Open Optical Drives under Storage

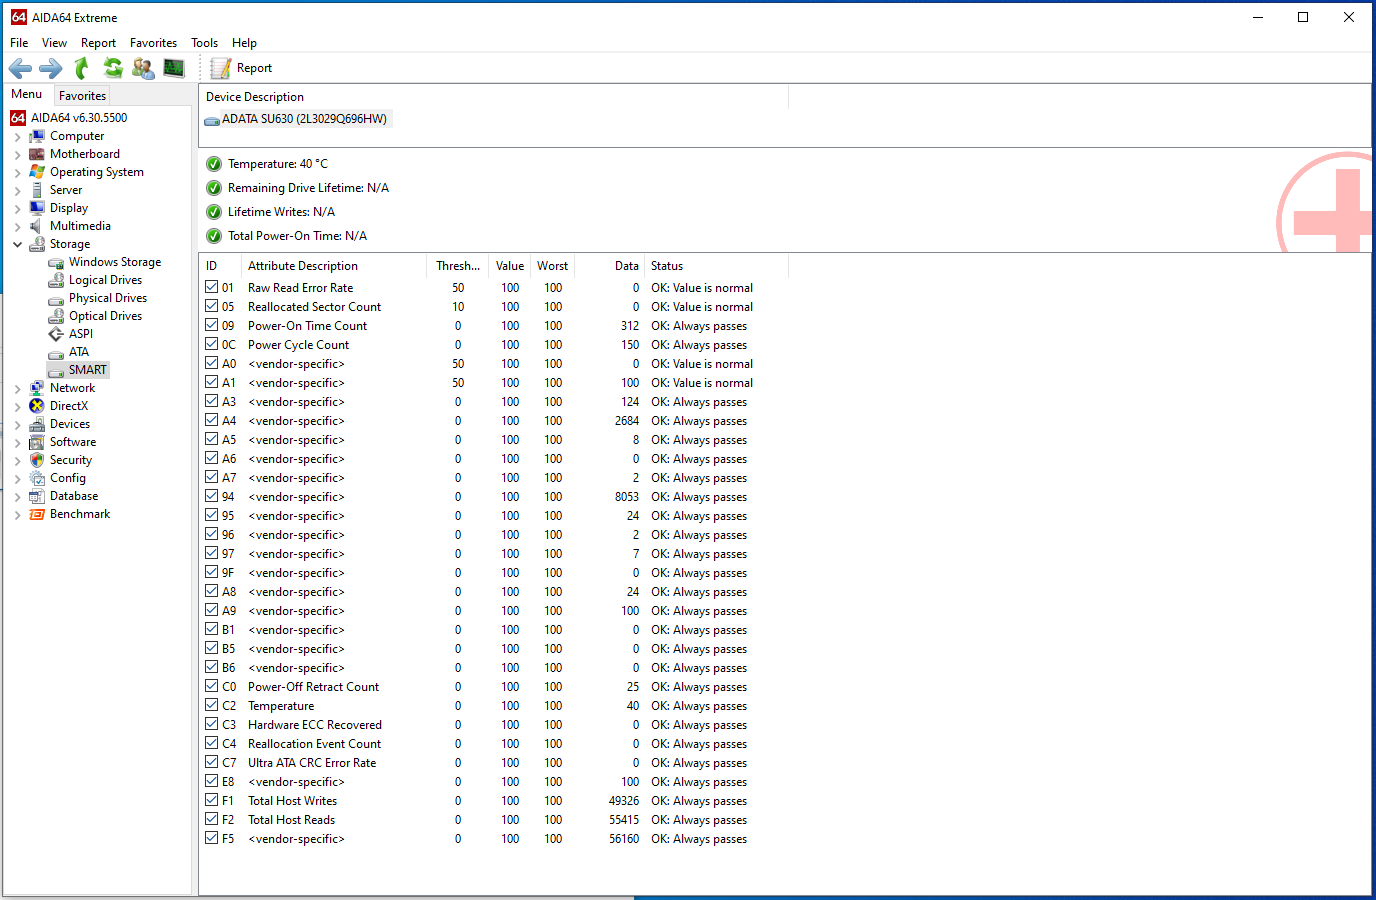tap(105, 316)
